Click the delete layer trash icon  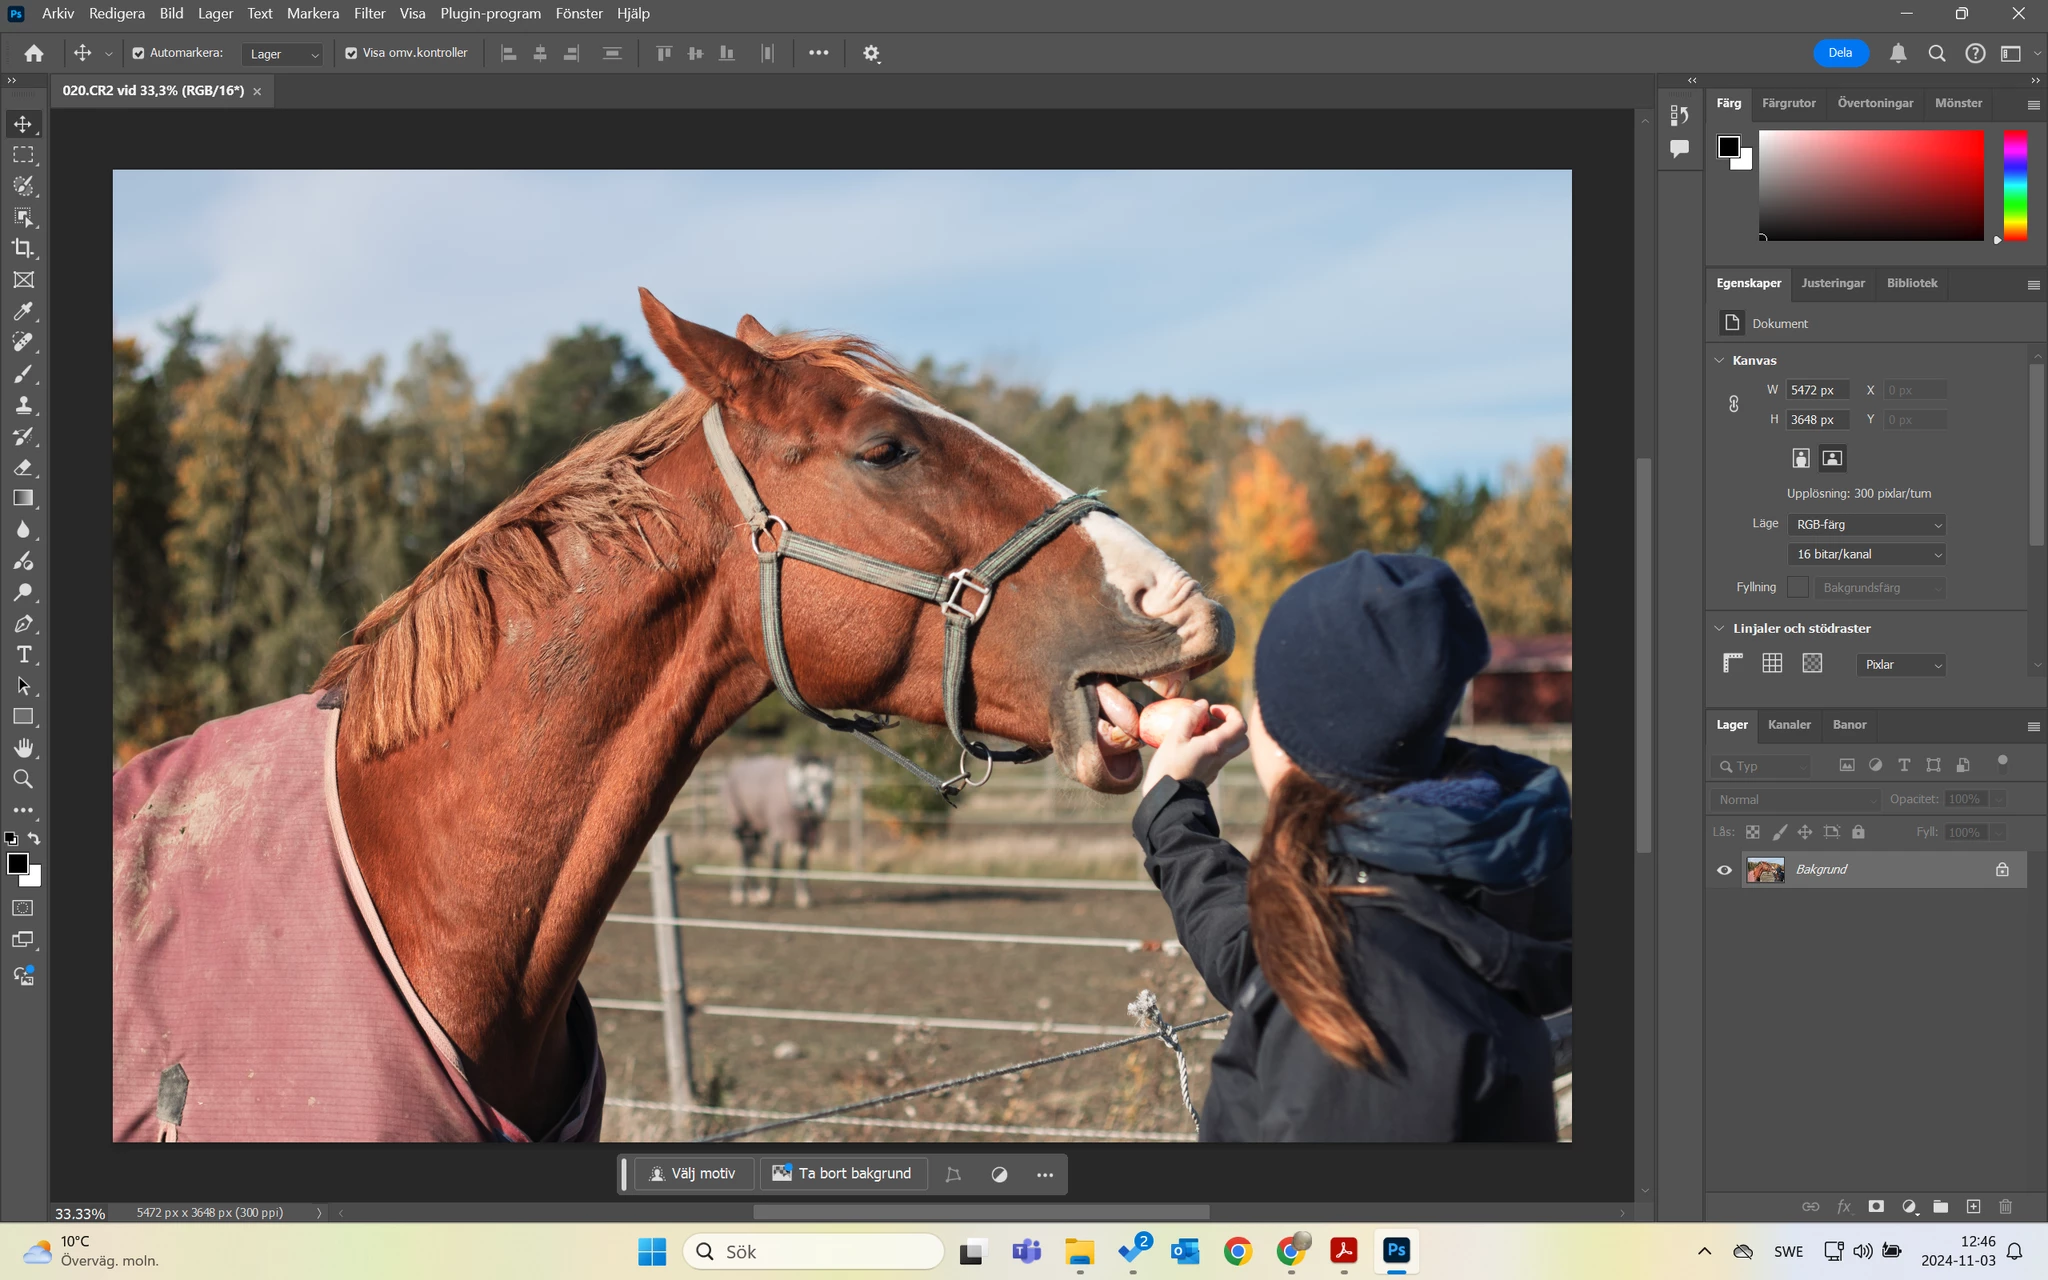point(2005,1206)
